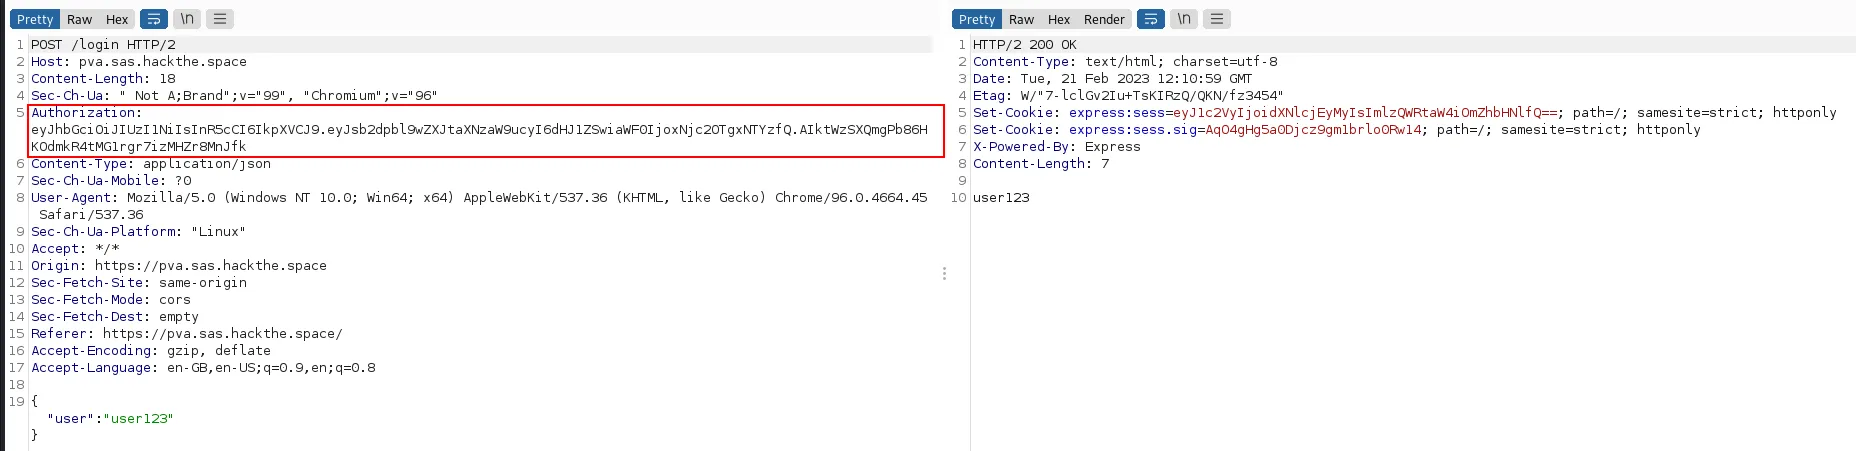Switch request view to Pretty

pyautogui.click(x=35, y=19)
